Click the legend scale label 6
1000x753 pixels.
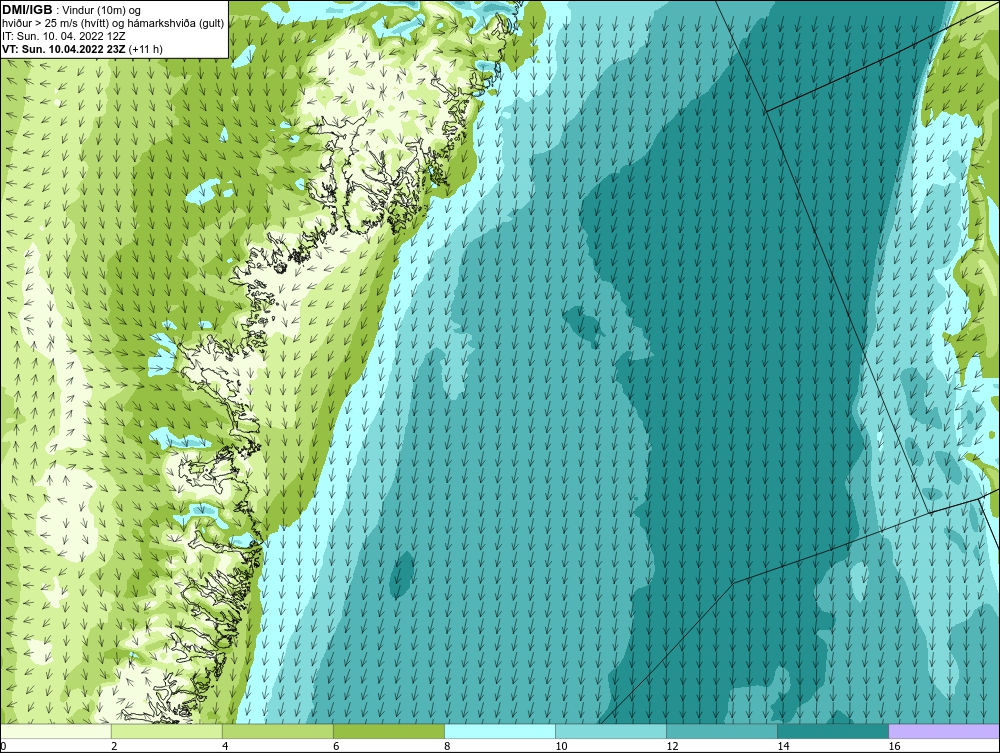tap(336, 746)
